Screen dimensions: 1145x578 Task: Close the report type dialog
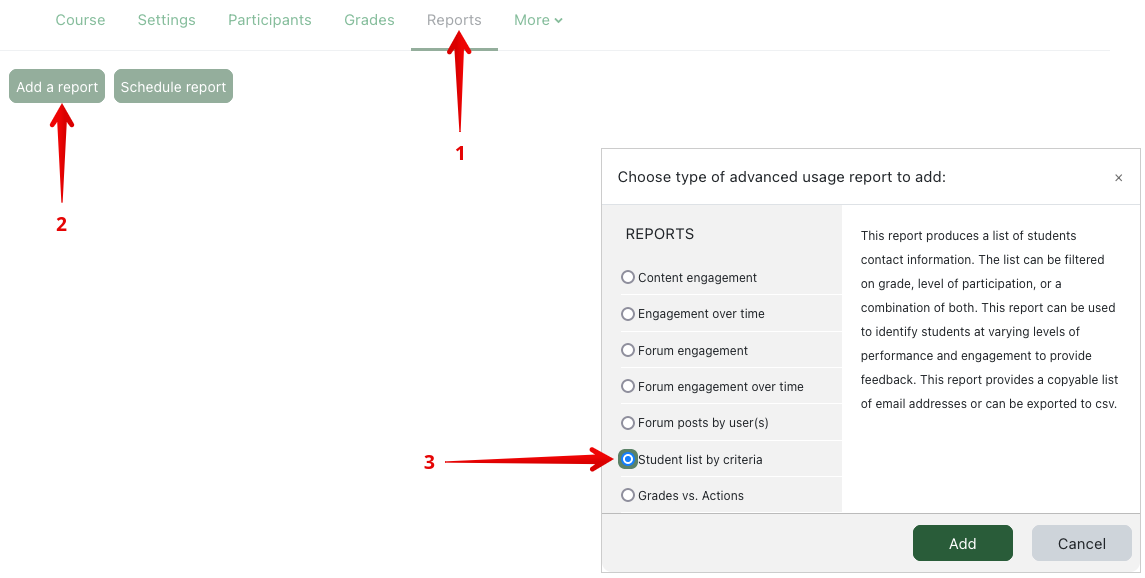point(1118,178)
